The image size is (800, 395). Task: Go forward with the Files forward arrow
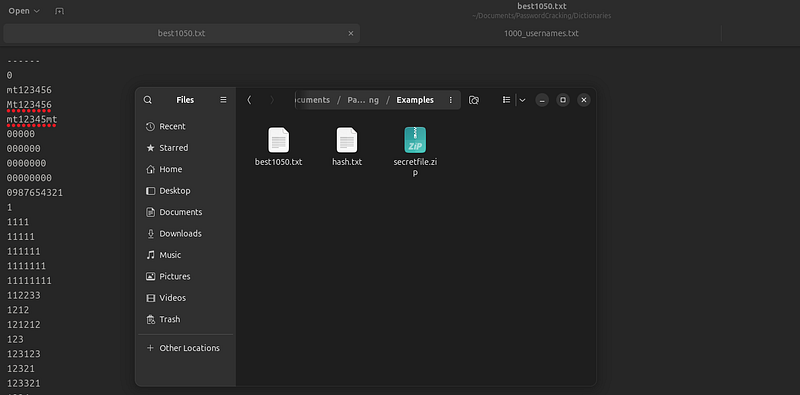click(x=272, y=100)
